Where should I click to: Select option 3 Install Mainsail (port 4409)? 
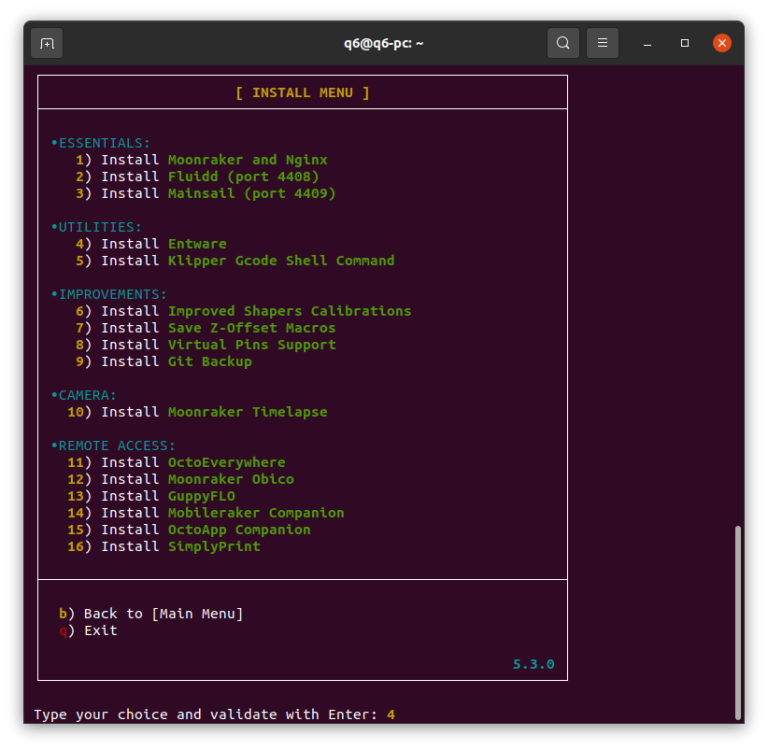(206, 194)
